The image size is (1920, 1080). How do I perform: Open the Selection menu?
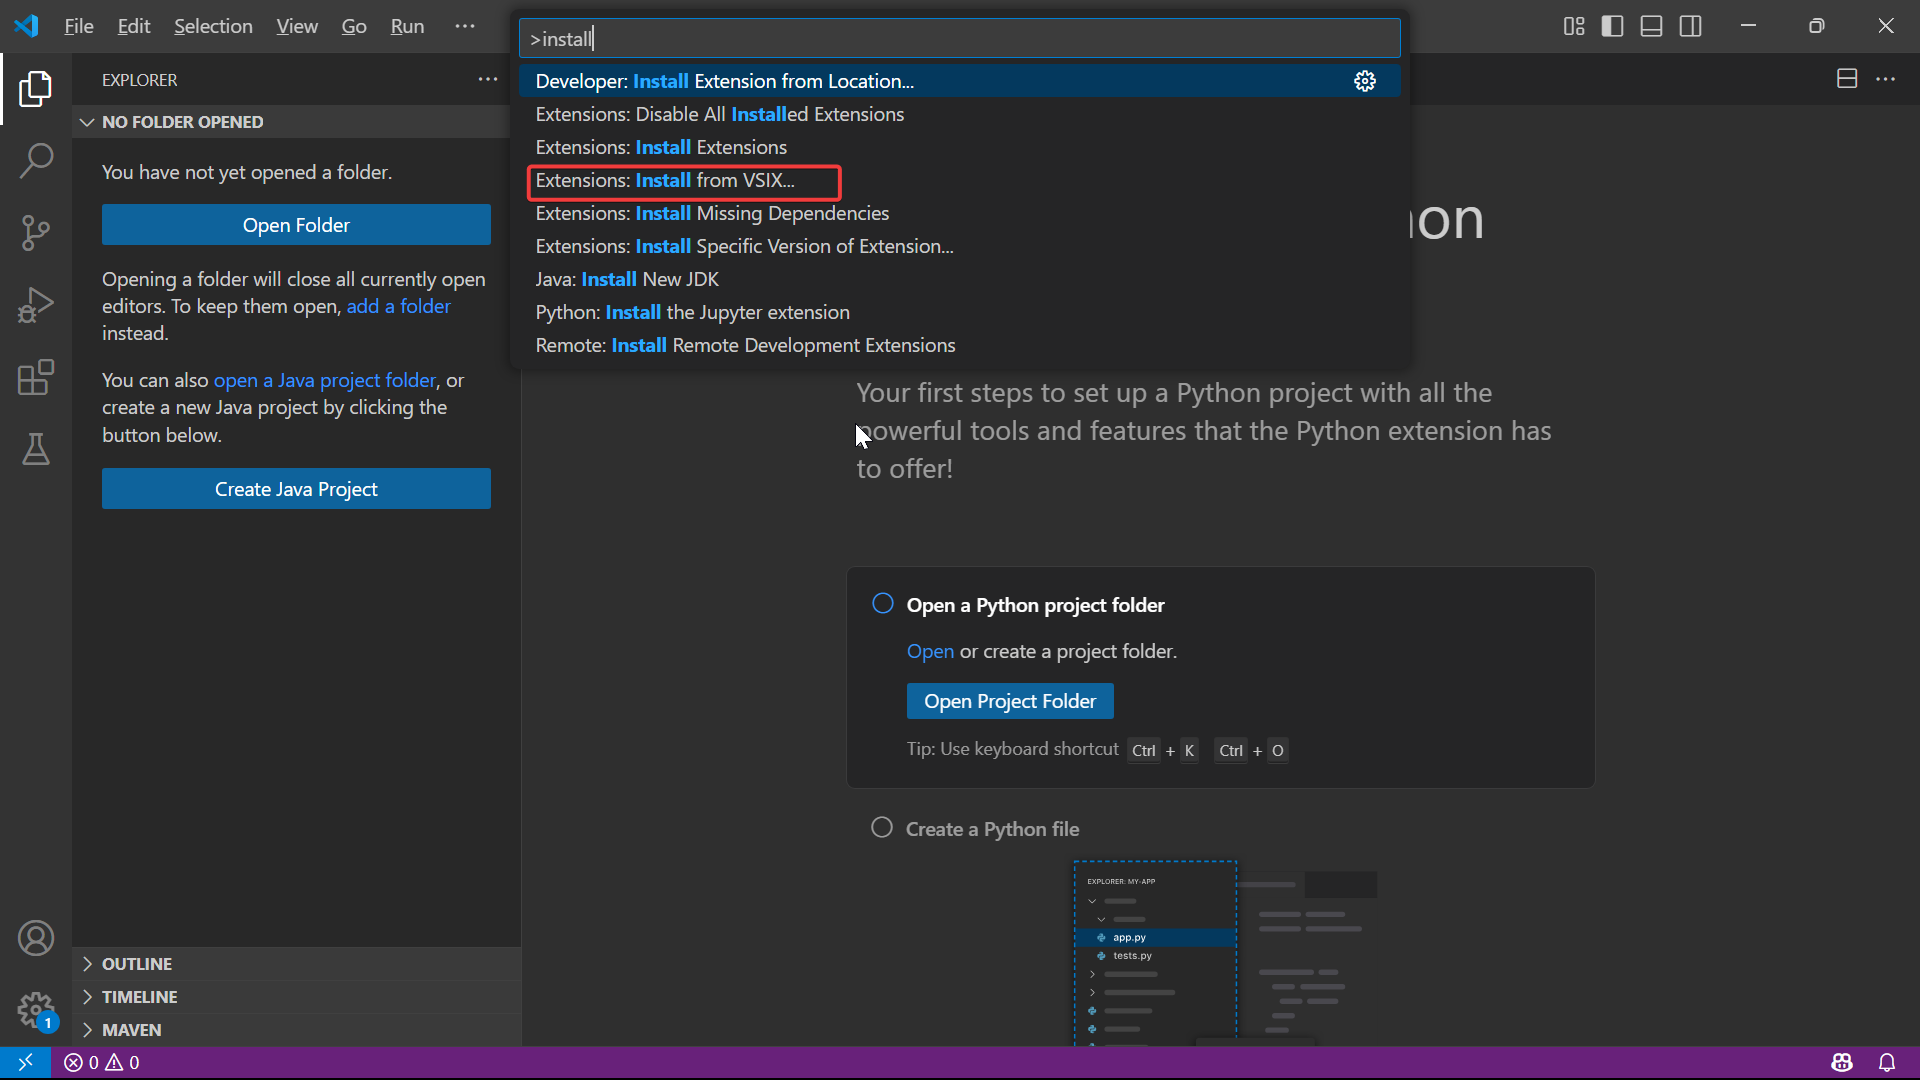coord(213,26)
